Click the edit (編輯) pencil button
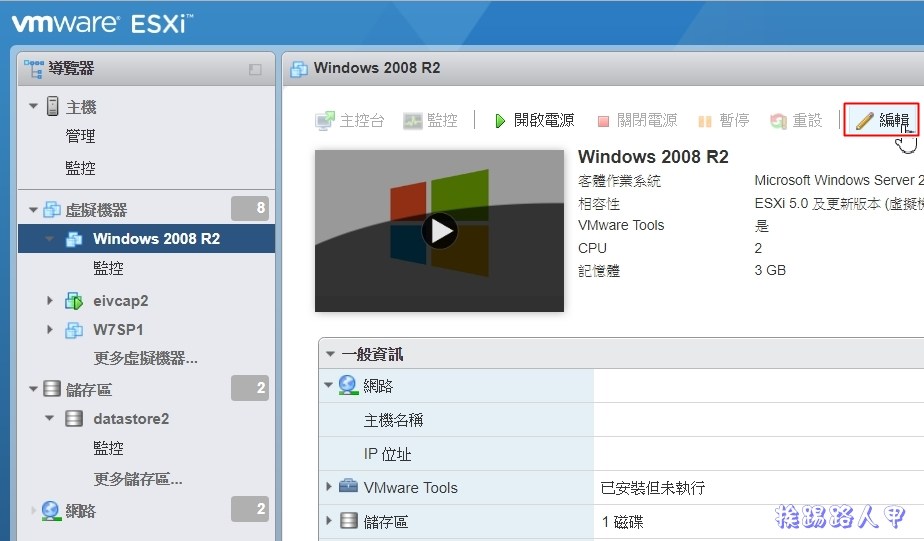Viewport: 924px width, 541px height. (x=882, y=120)
